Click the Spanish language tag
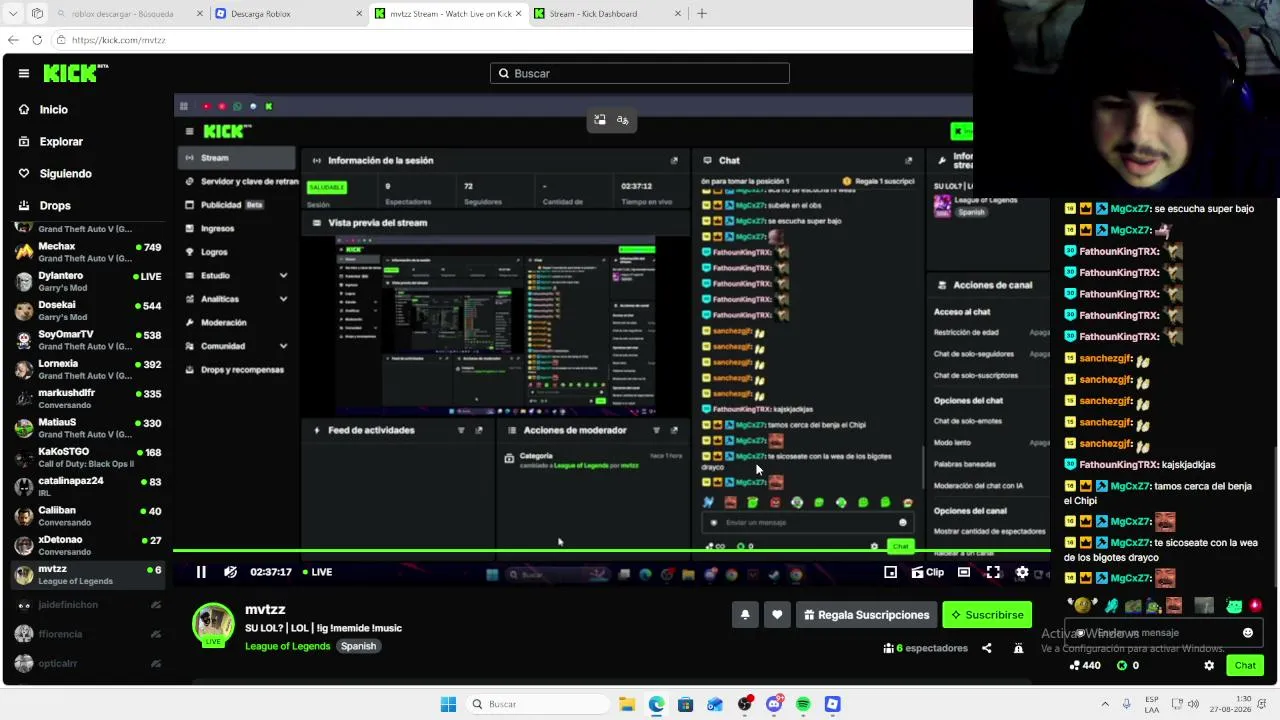Image resolution: width=1280 pixels, height=720 pixels. click(358, 646)
